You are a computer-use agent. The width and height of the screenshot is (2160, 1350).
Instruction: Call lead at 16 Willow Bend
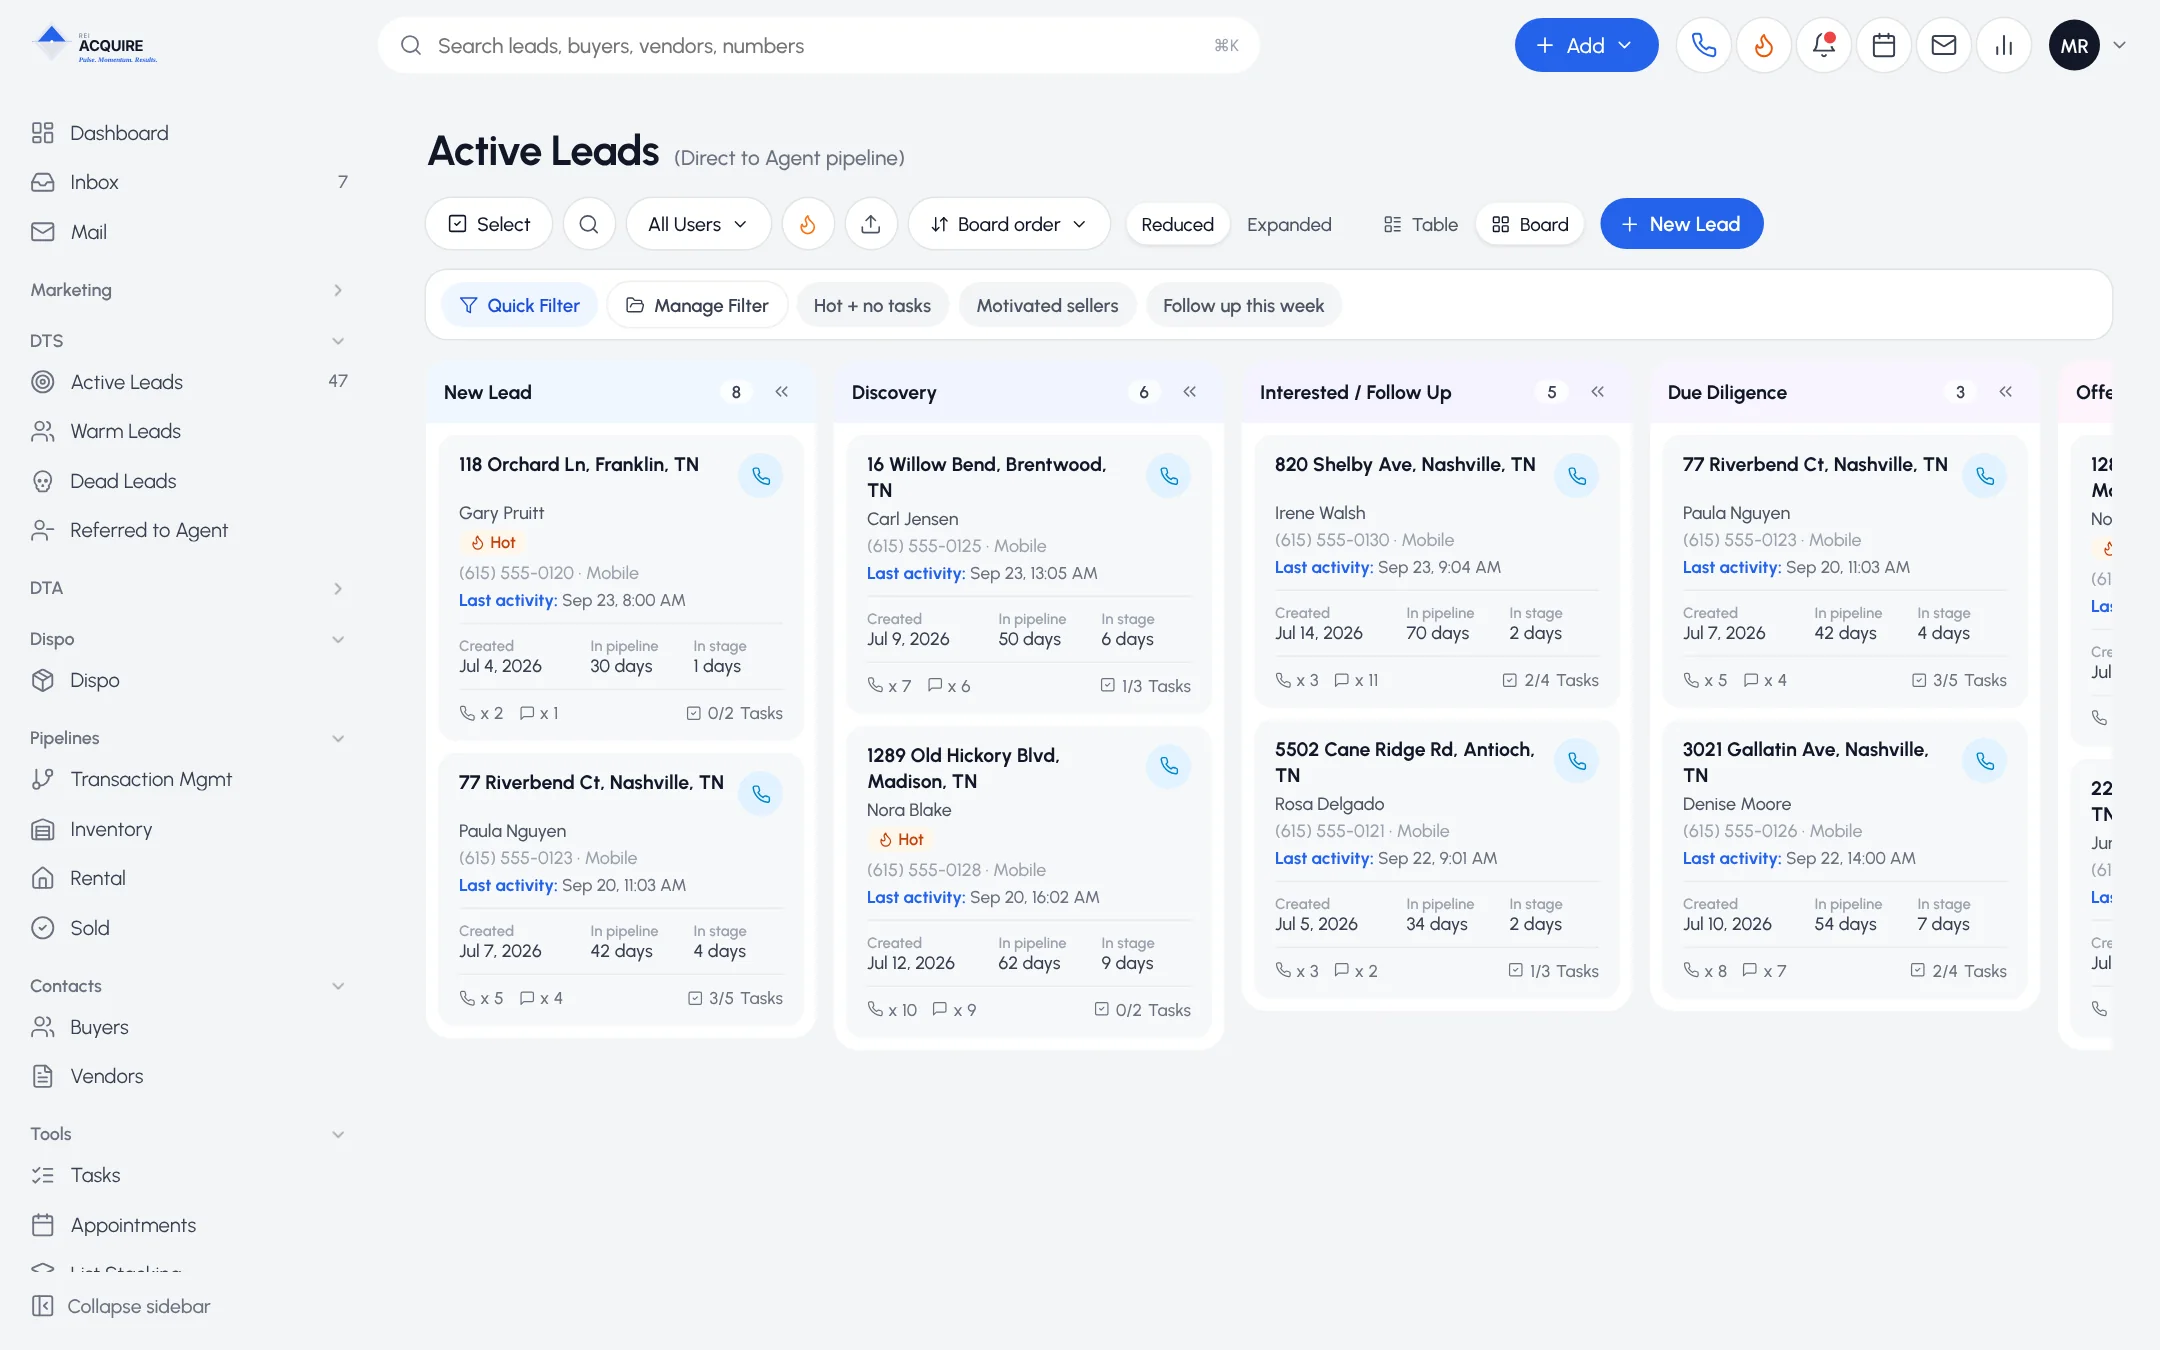tap(1169, 476)
